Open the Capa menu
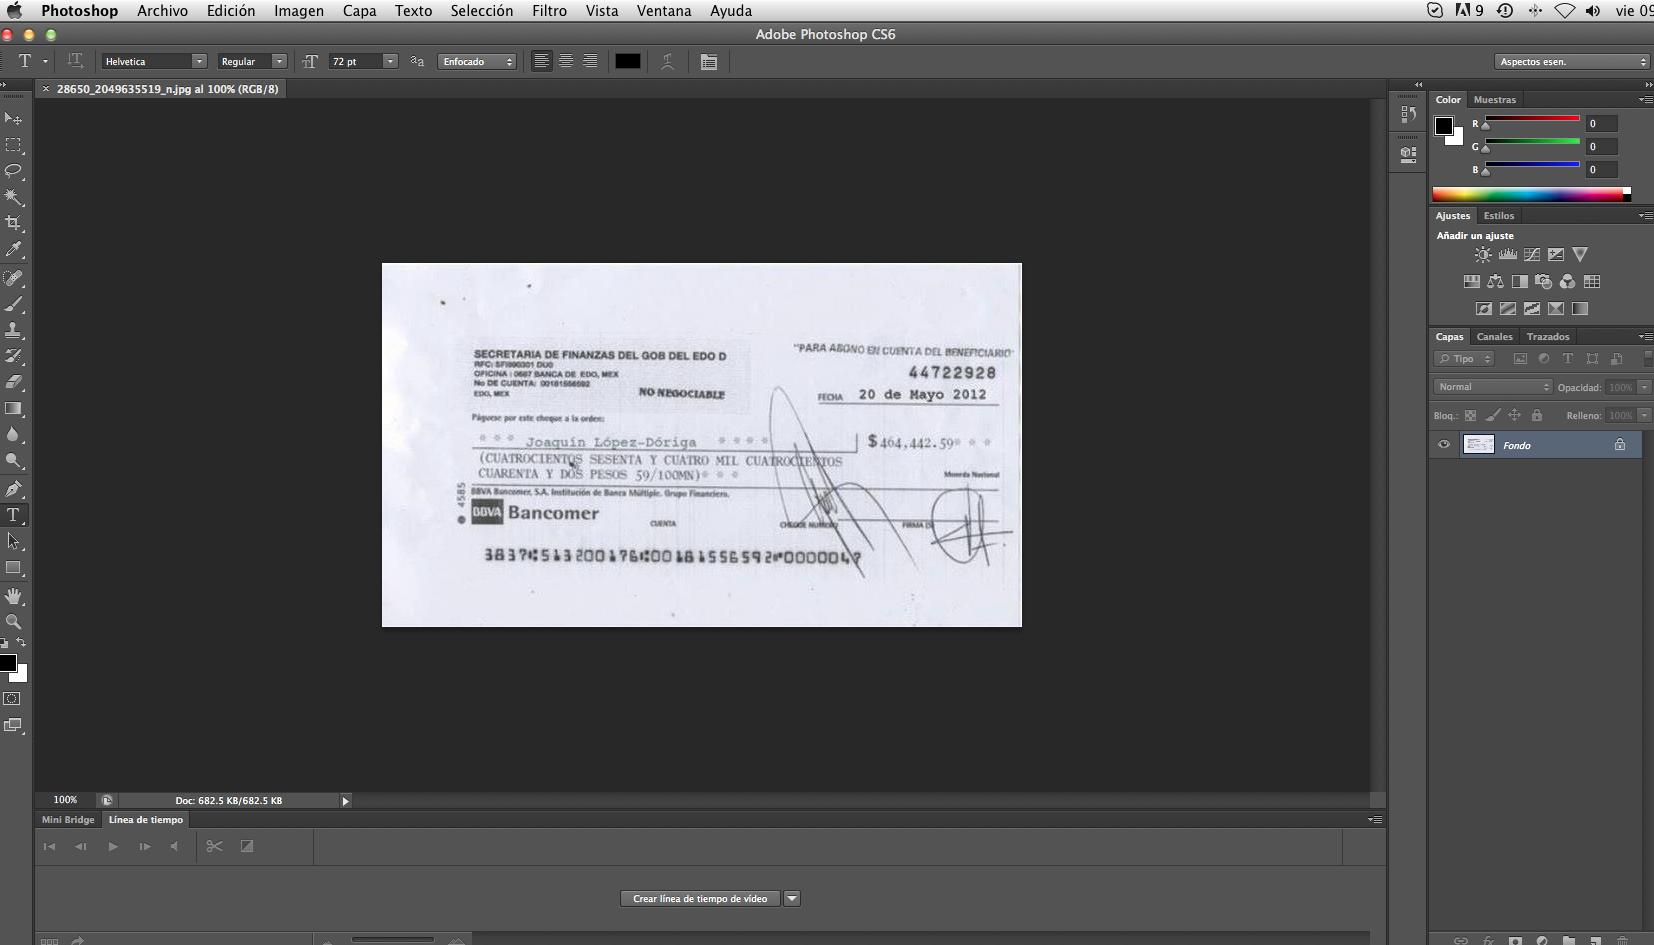This screenshot has height=945, width=1654. [360, 11]
